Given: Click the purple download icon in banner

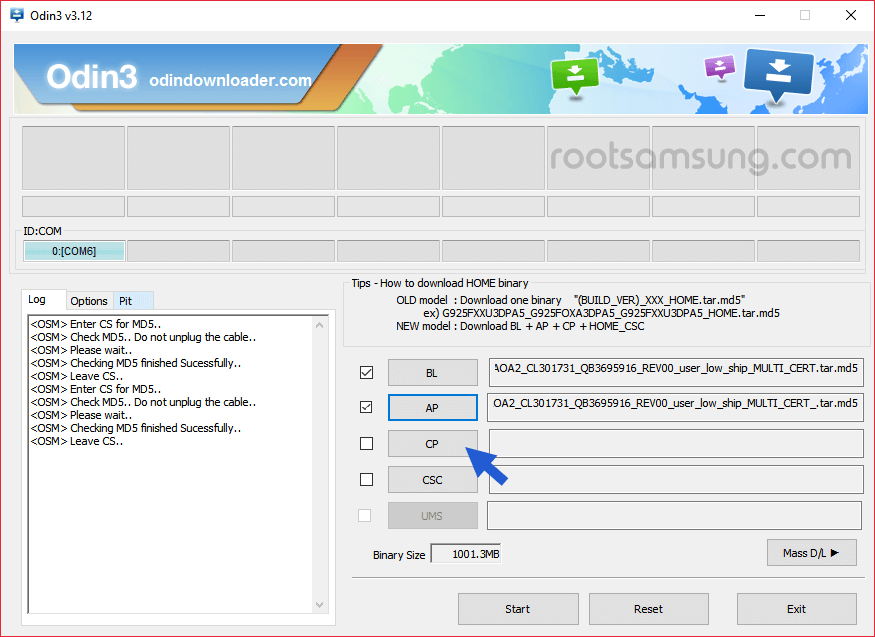Looking at the screenshot, I should click(x=720, y=67).
